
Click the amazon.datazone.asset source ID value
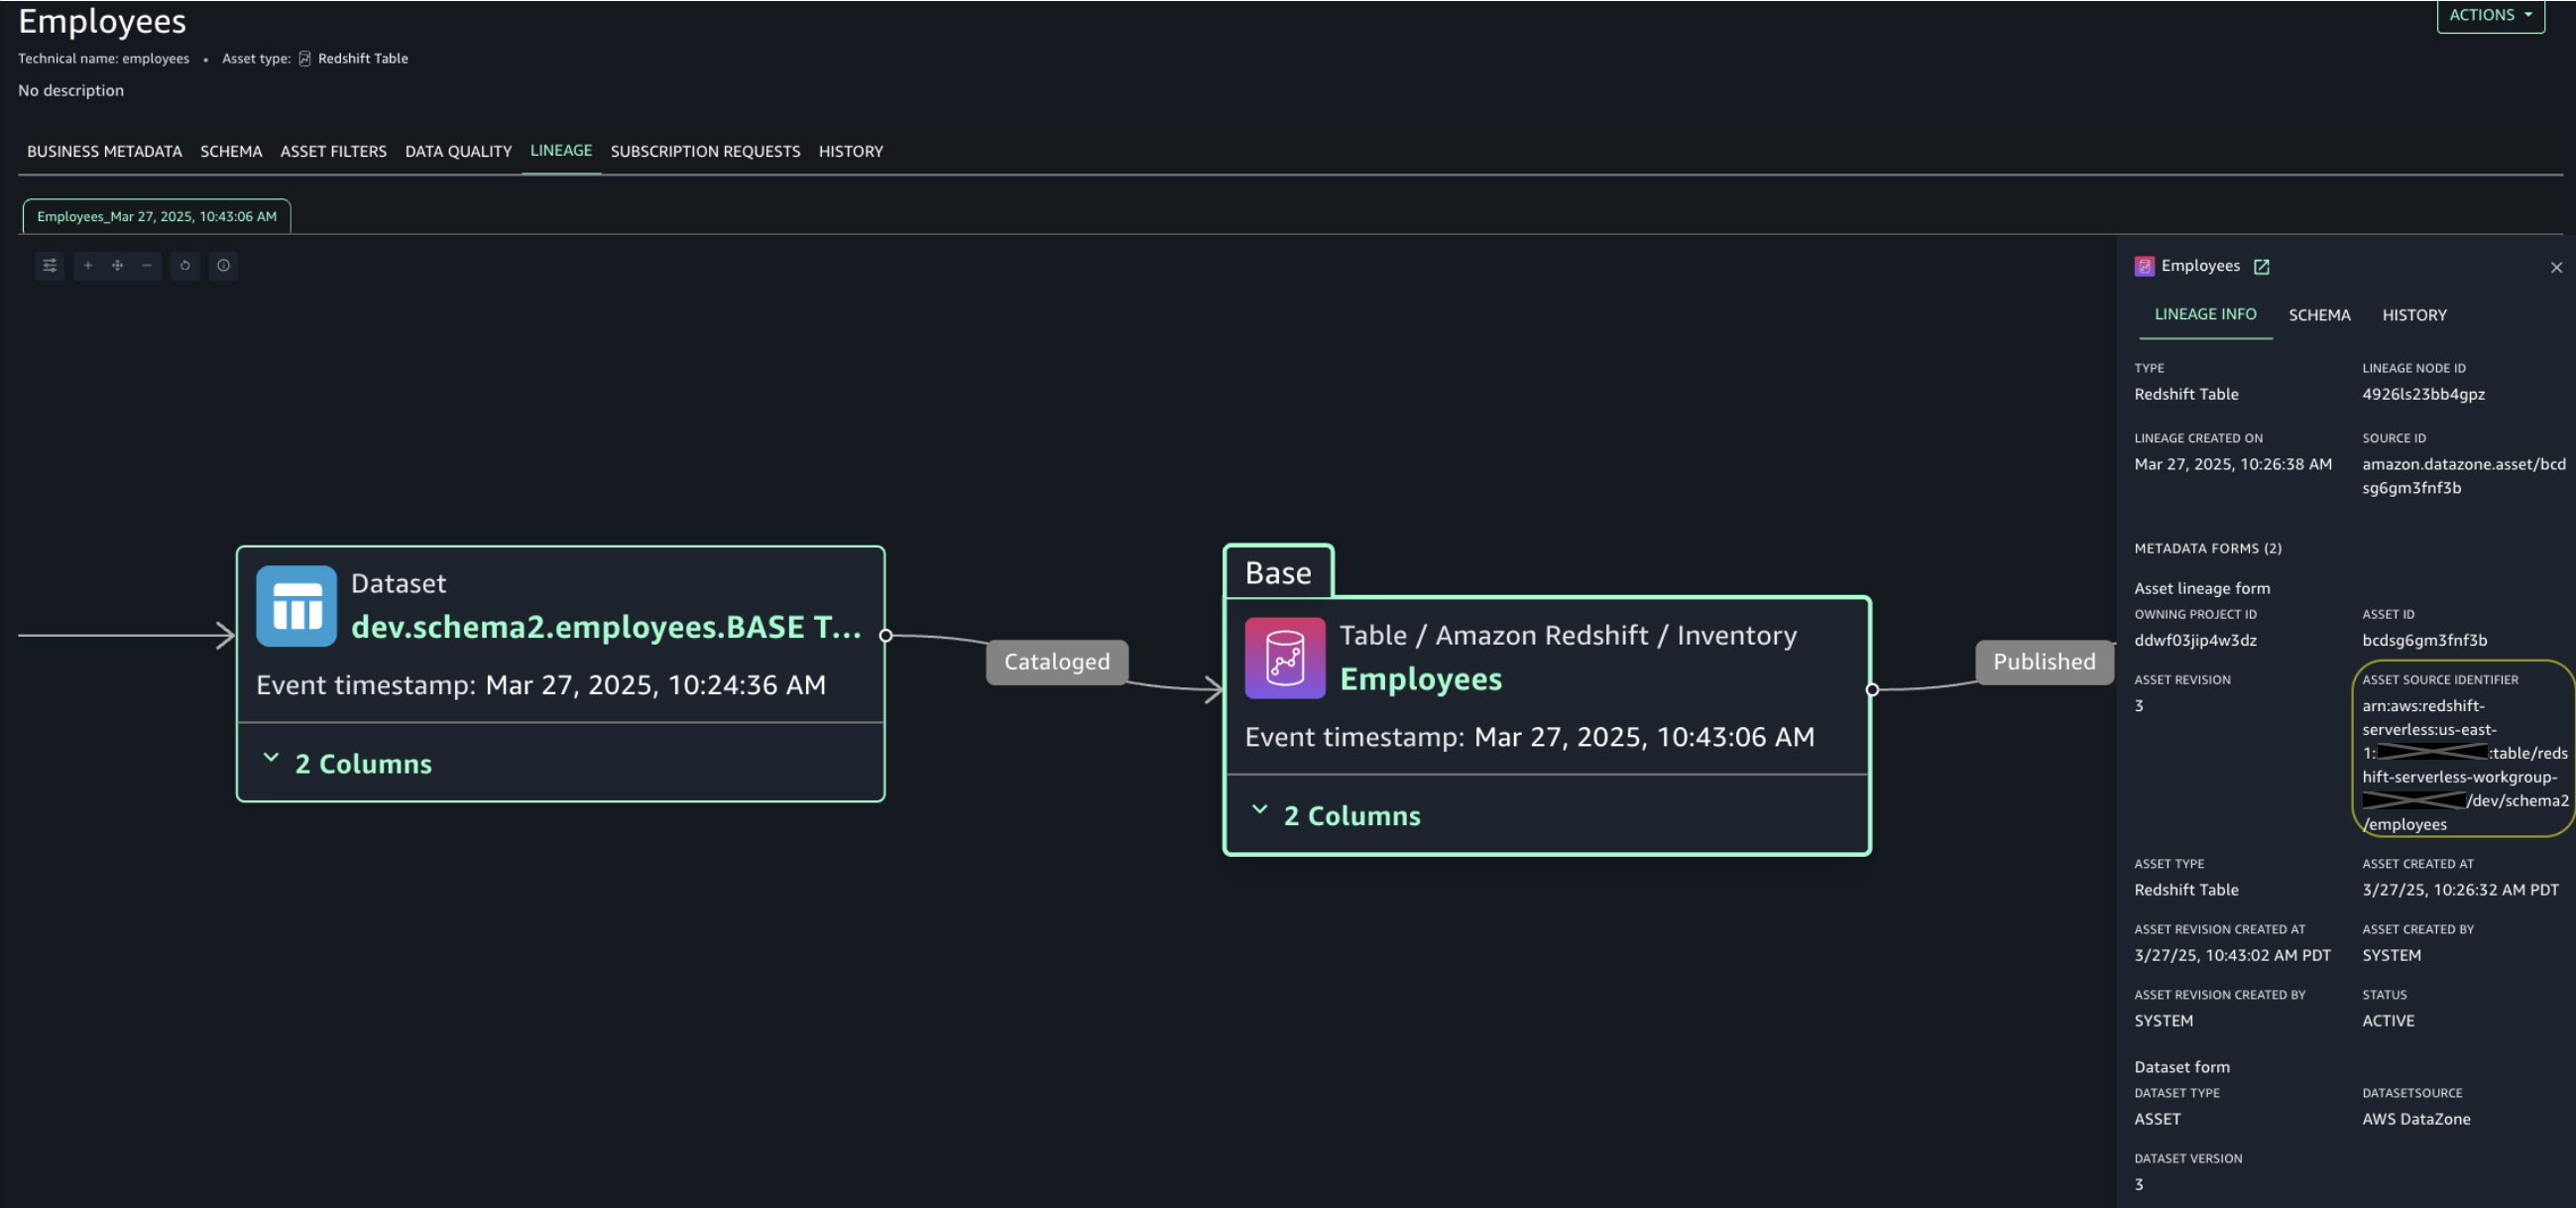coord(2464,477)
